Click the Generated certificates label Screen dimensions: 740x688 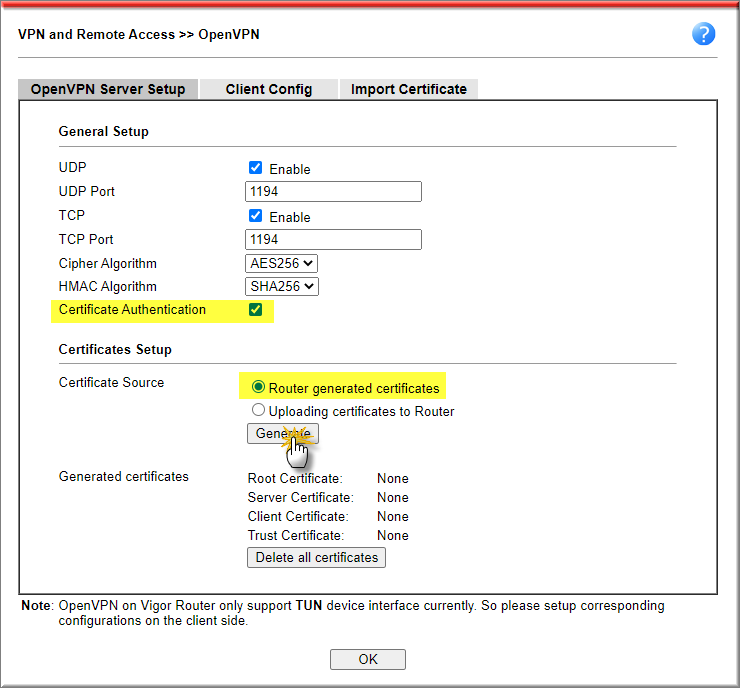[x=124, y=477]
